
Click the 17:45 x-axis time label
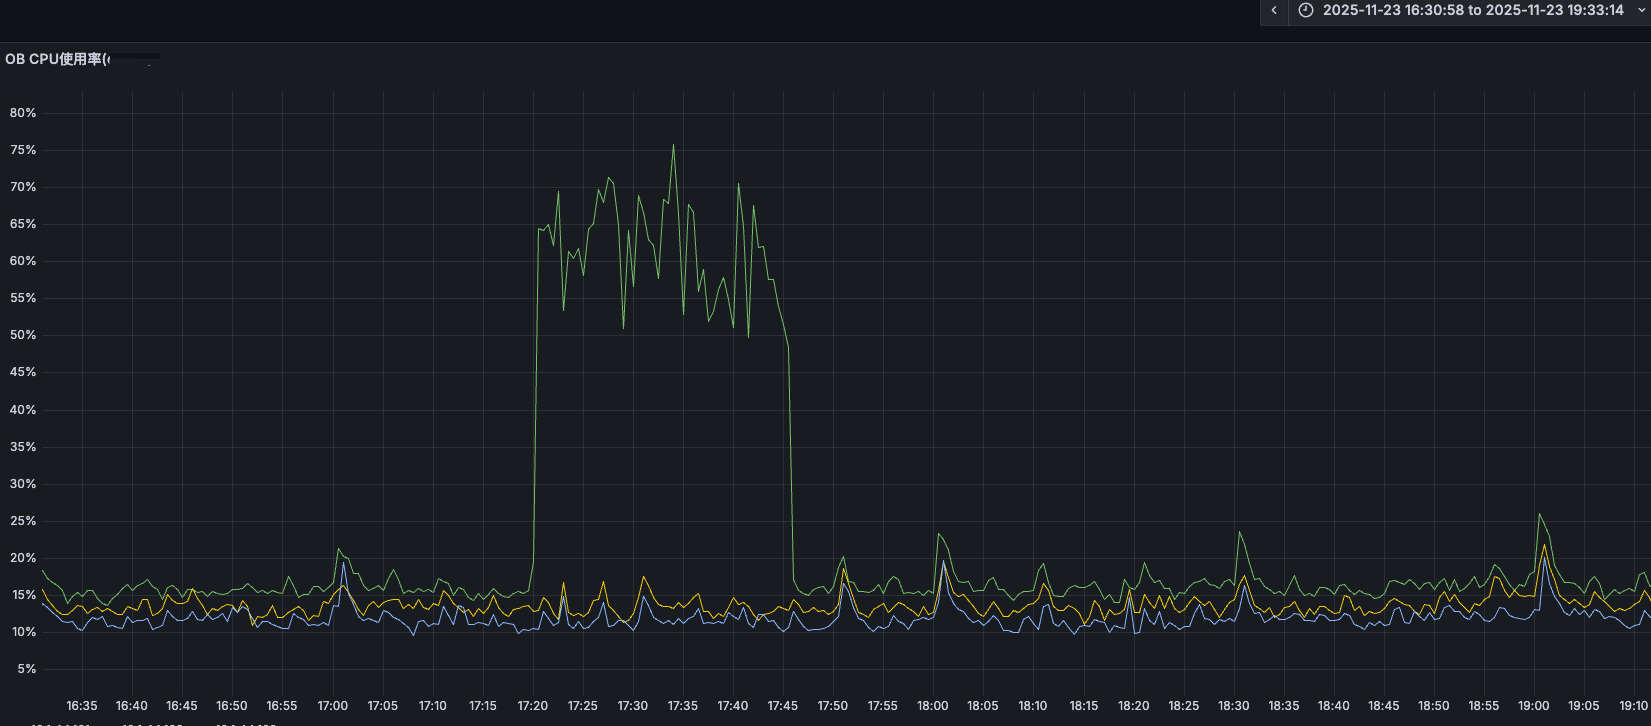pos(782,706)
